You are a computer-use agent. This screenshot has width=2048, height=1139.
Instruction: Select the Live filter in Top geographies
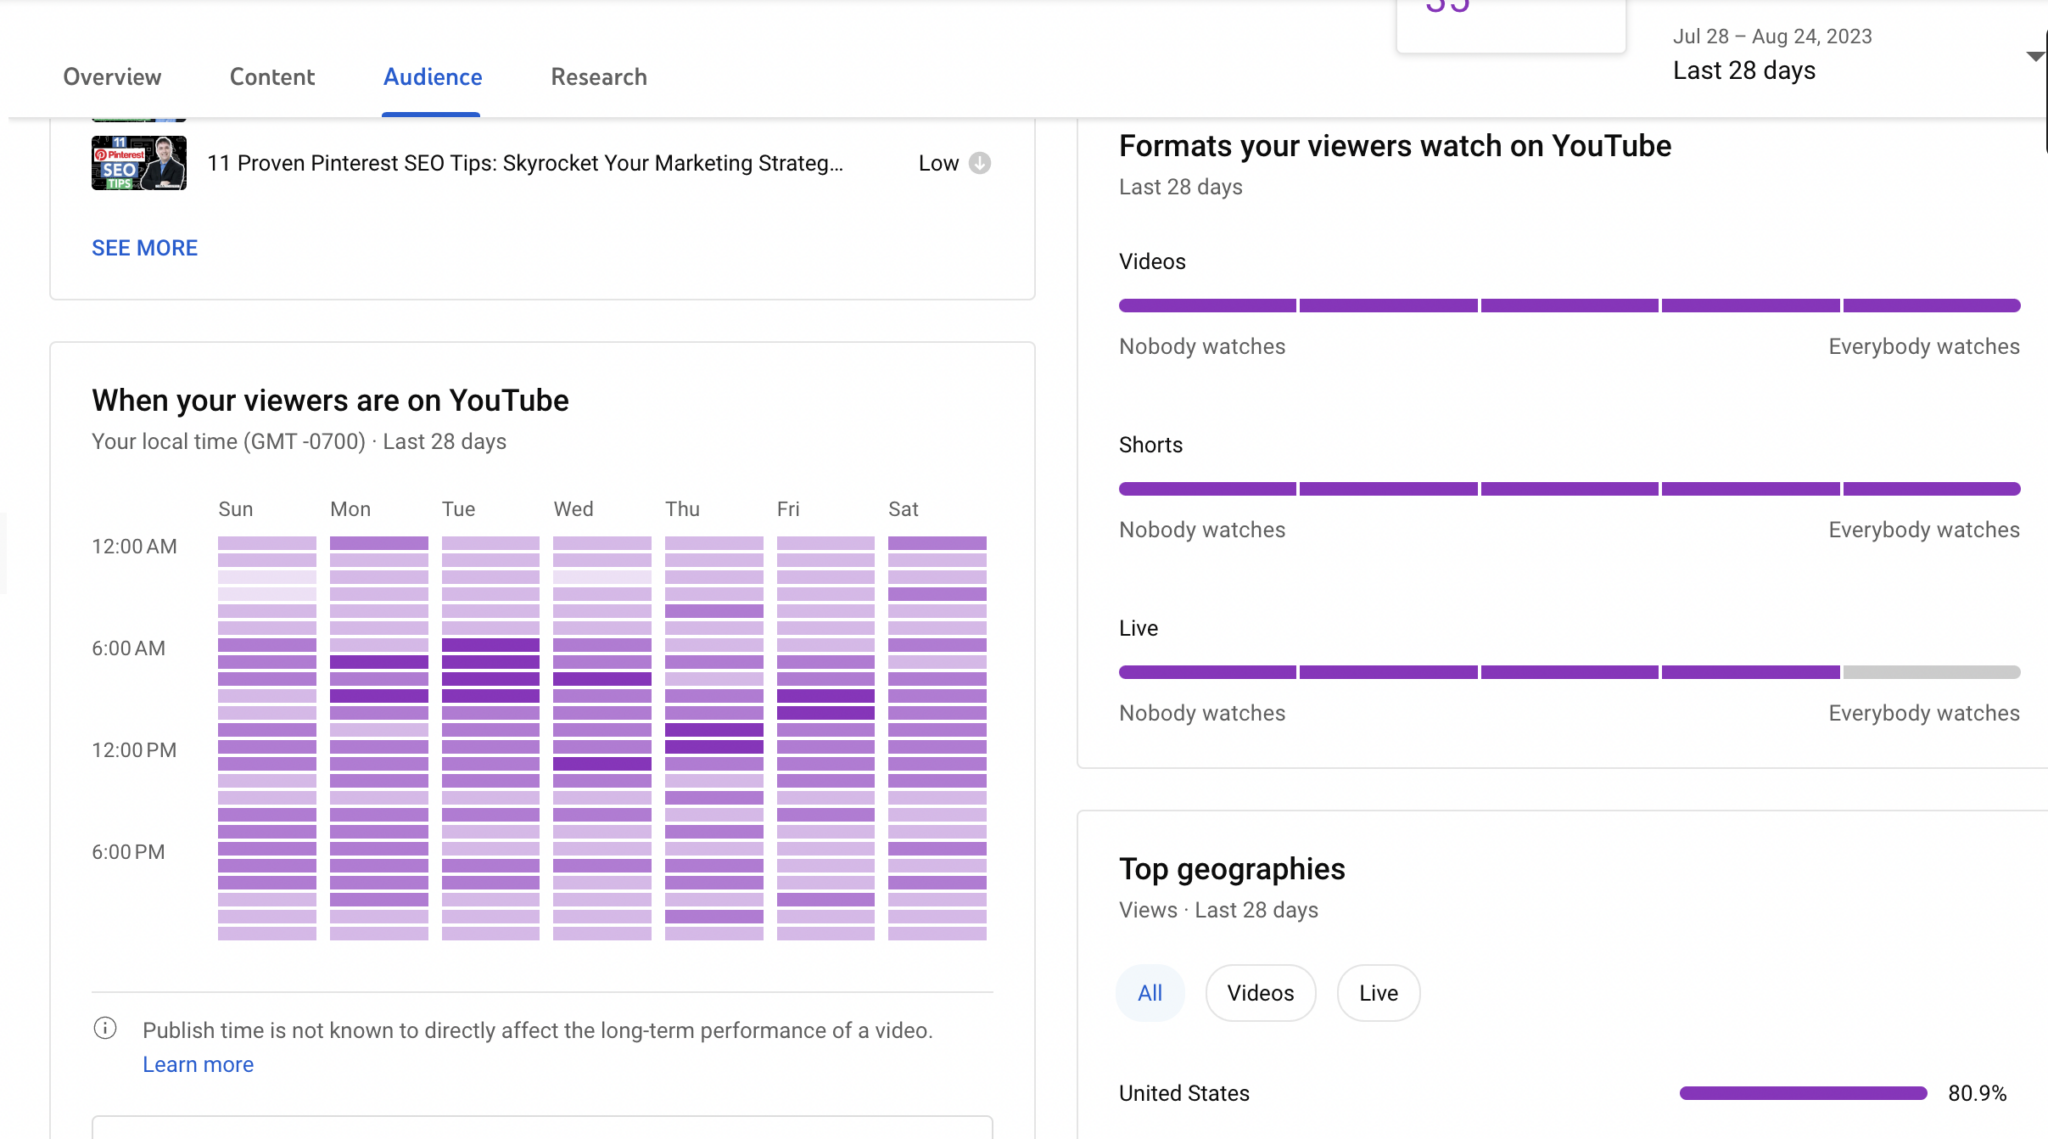coord(1377,992)
